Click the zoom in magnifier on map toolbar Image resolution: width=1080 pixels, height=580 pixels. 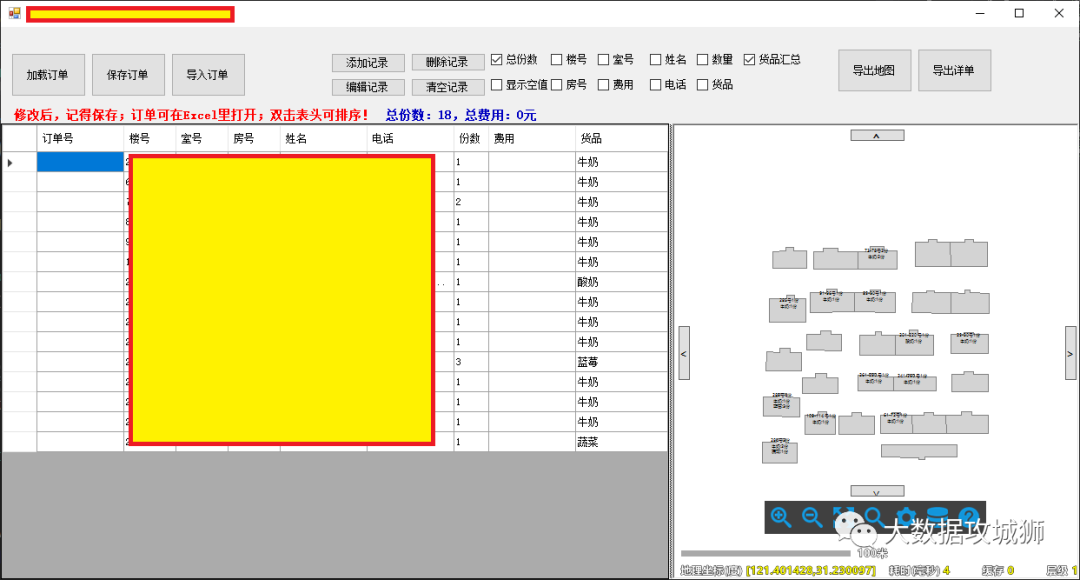(781, 517)
